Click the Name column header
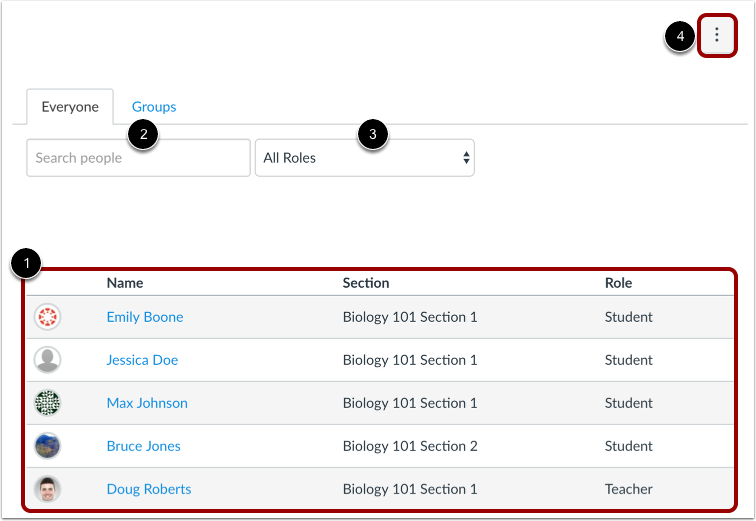756x521 pixels. pos(125,283)
